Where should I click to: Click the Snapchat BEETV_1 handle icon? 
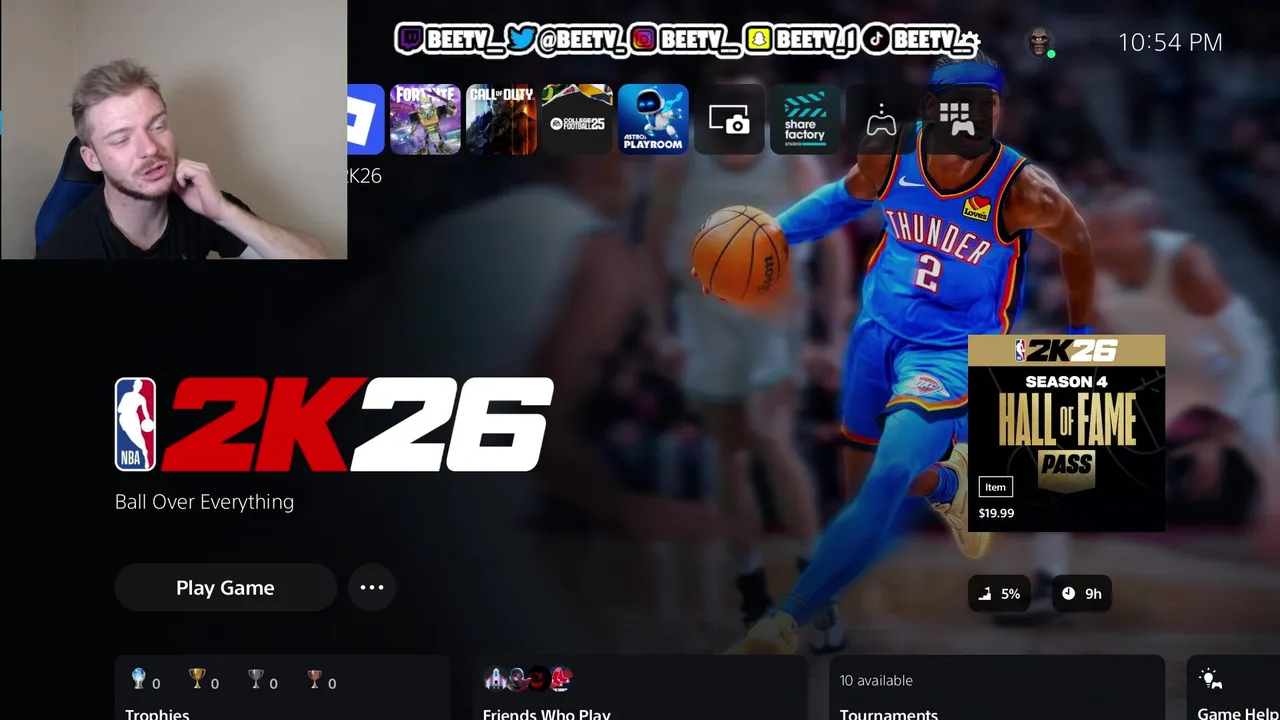point(759,40)
